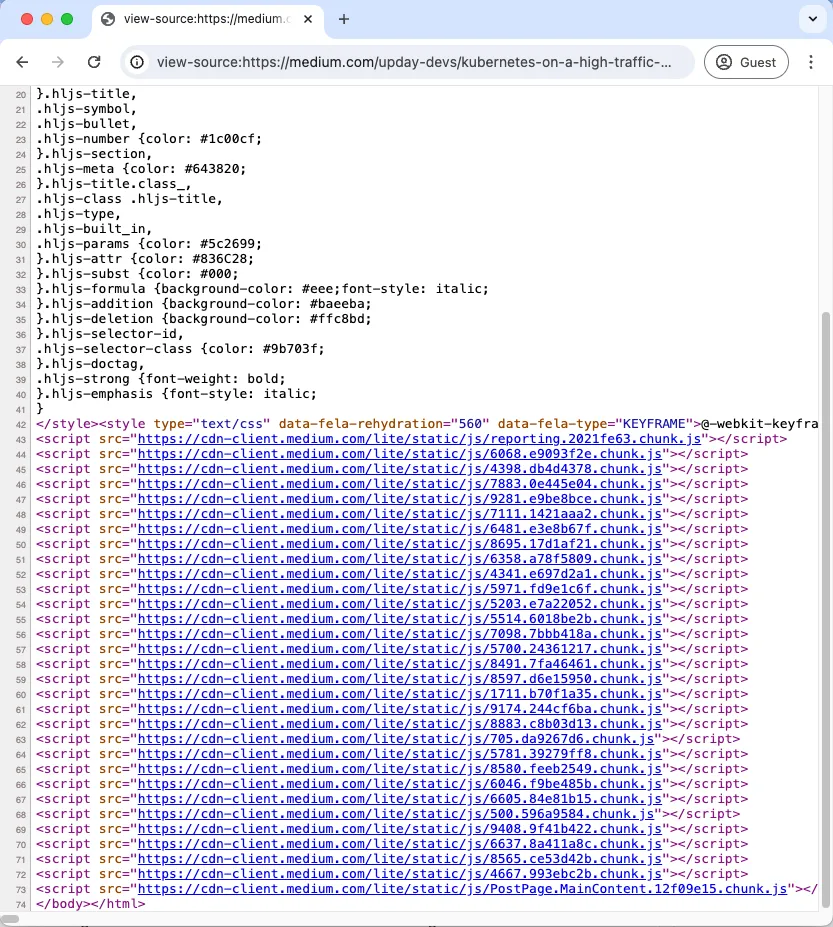The width and height of the screenshot is (833, 927).
Task: Open a new tab with plus button
Action: point(344,19)
